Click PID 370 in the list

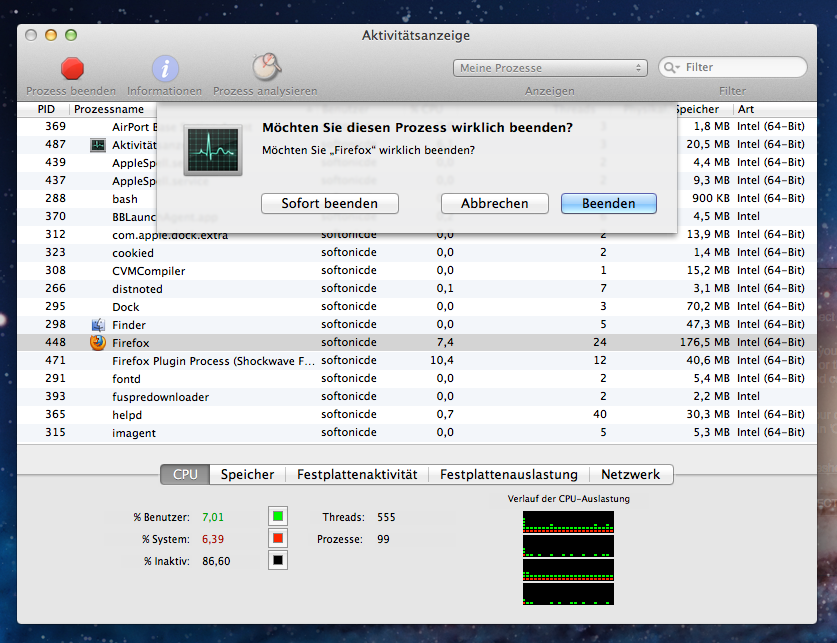56,216
